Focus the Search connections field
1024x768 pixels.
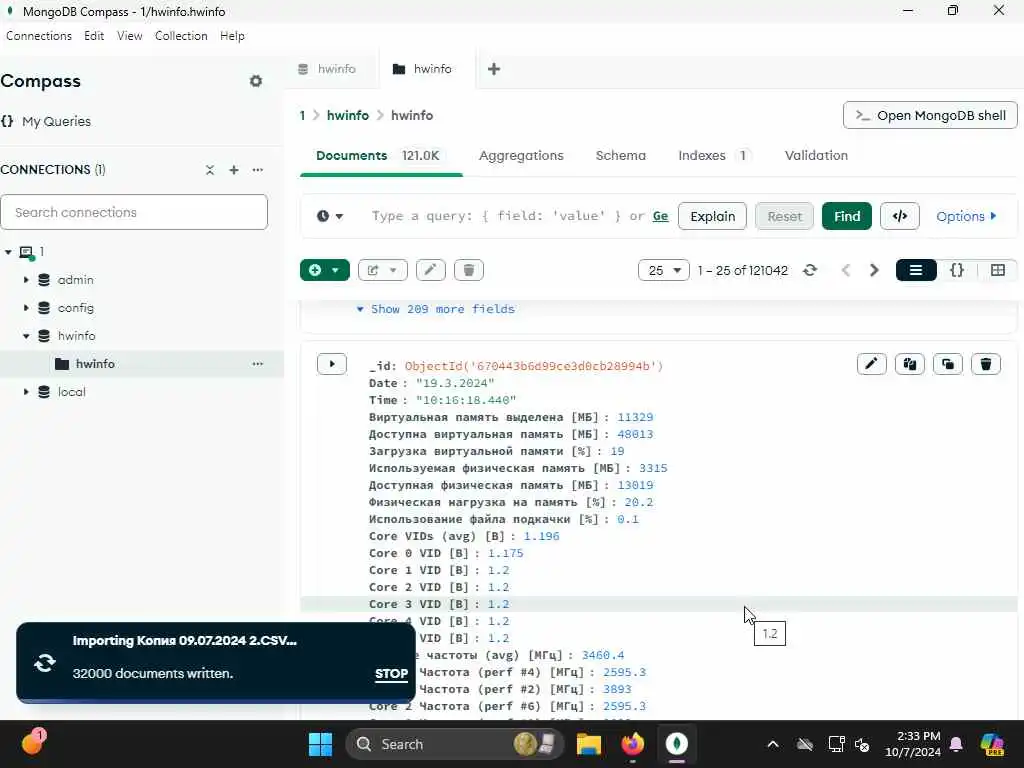(134, 212)
